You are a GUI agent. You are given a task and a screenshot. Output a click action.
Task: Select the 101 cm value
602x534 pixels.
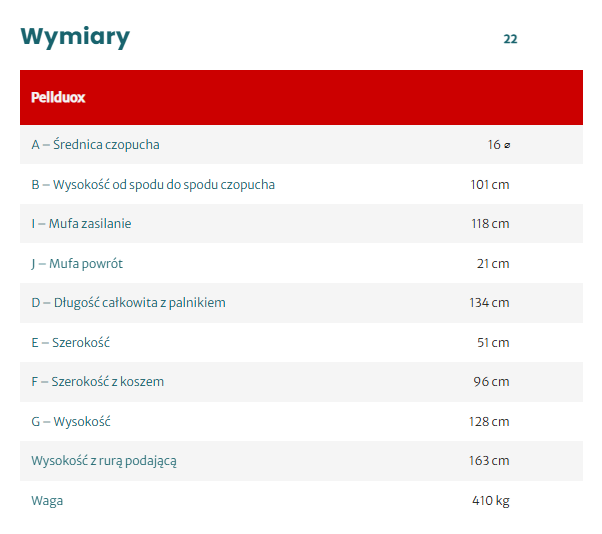tap(489, 184)
